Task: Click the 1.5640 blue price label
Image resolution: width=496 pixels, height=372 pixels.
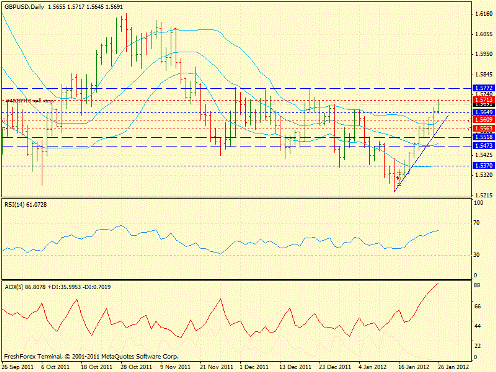Action: tap(483, 113)
